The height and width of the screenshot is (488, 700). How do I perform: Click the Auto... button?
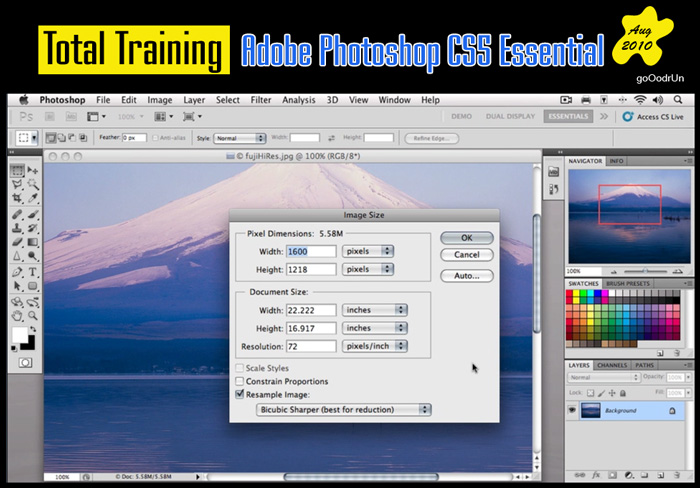467,275
